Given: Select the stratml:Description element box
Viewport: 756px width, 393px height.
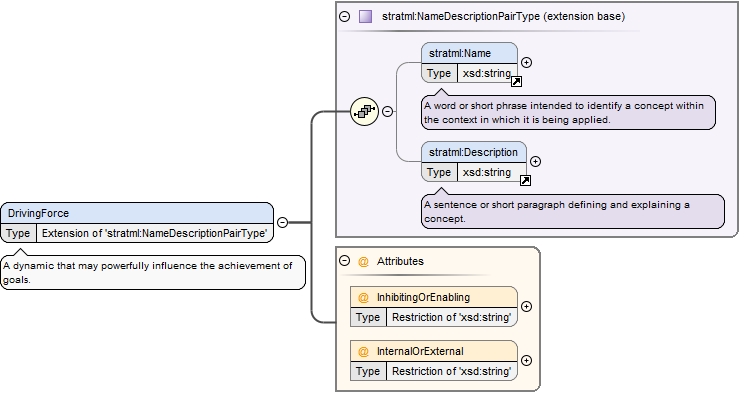Looking at the screenshot, I should coord(474,162).
